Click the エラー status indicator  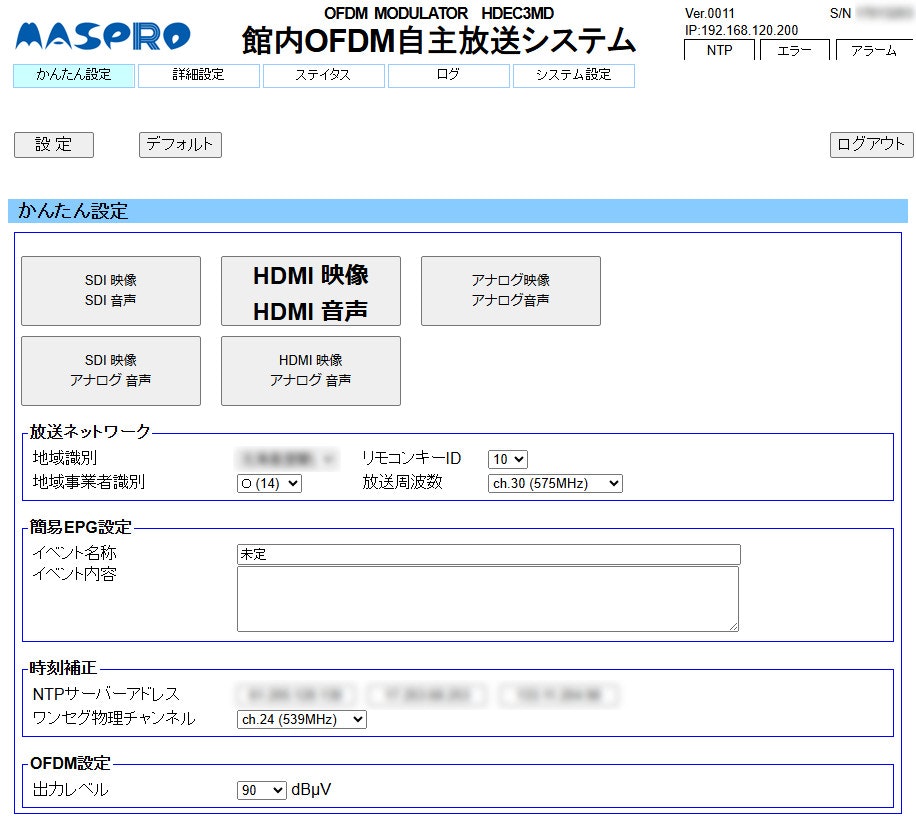[x=794, y=50]
